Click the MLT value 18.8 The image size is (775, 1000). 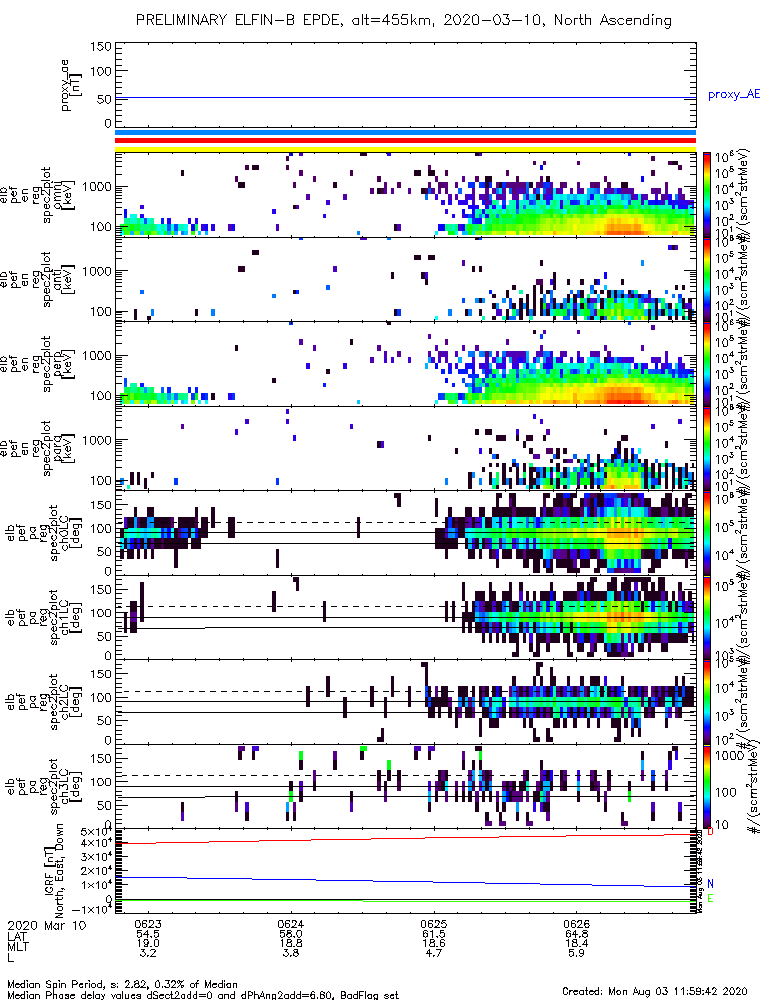[x=291, y=943]
